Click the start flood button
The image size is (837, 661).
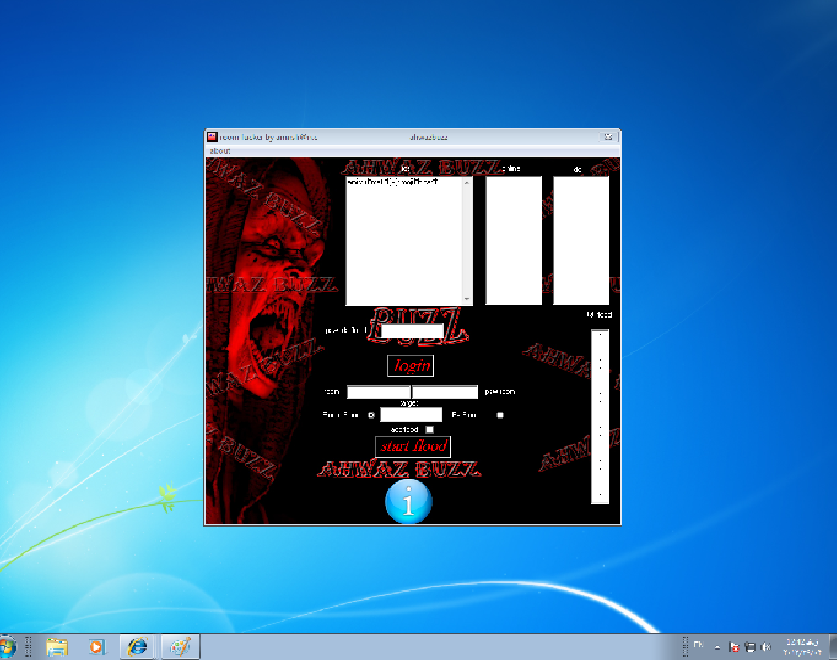tap(413, 446)
